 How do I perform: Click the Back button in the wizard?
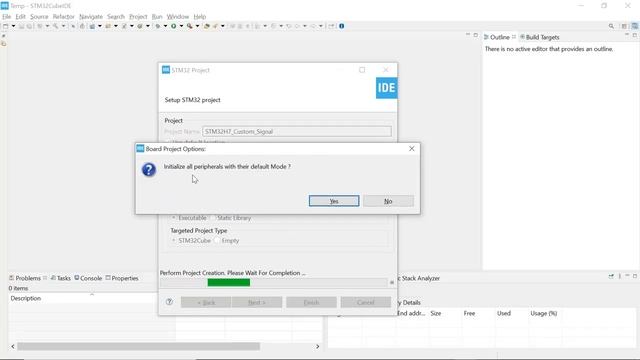[x=206, y=302]
